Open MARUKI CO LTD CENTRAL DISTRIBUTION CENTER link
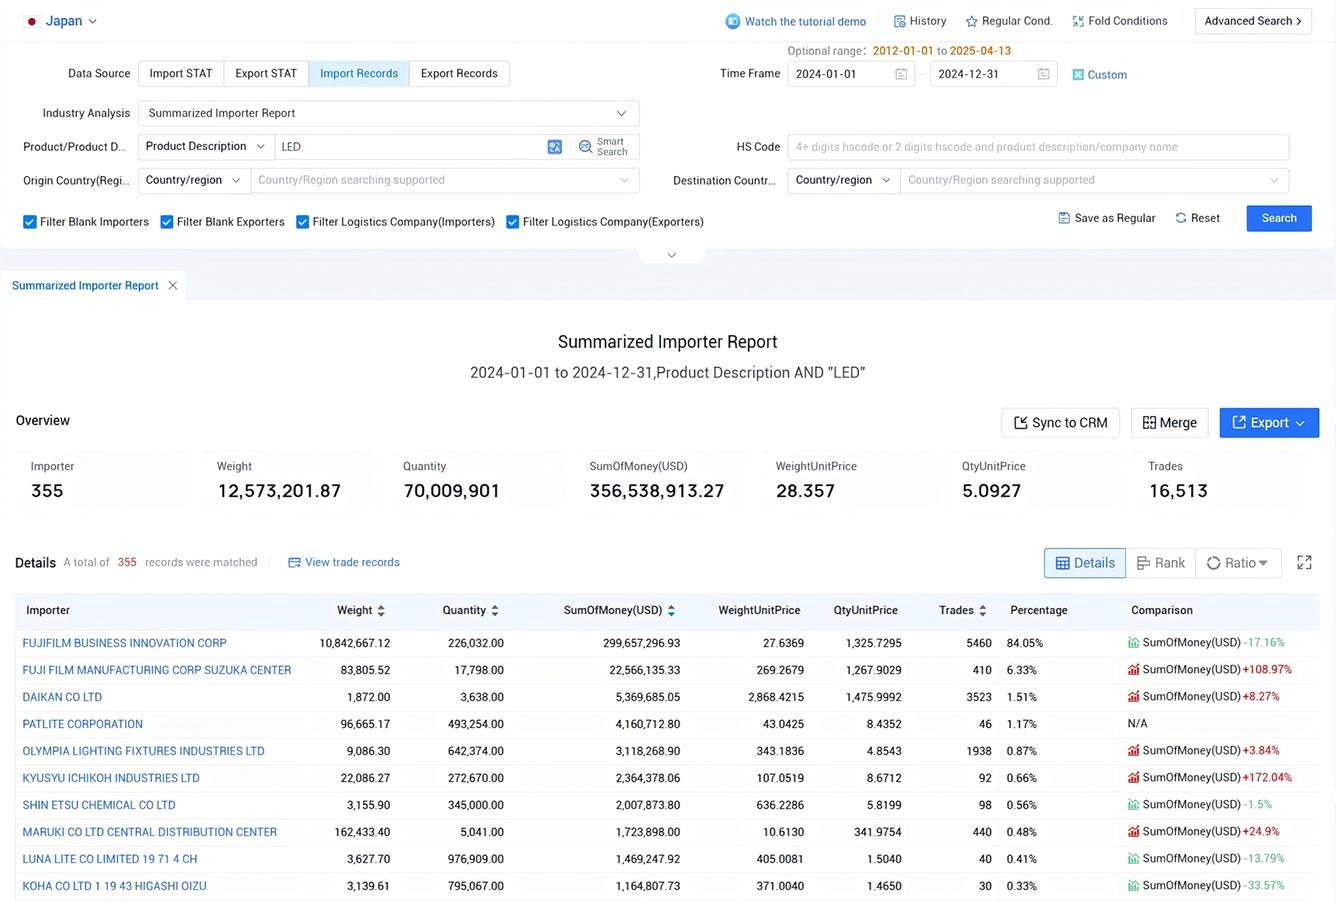Image resolution: width=1336 pixels, height=902 pixels. tap(149, 832)
